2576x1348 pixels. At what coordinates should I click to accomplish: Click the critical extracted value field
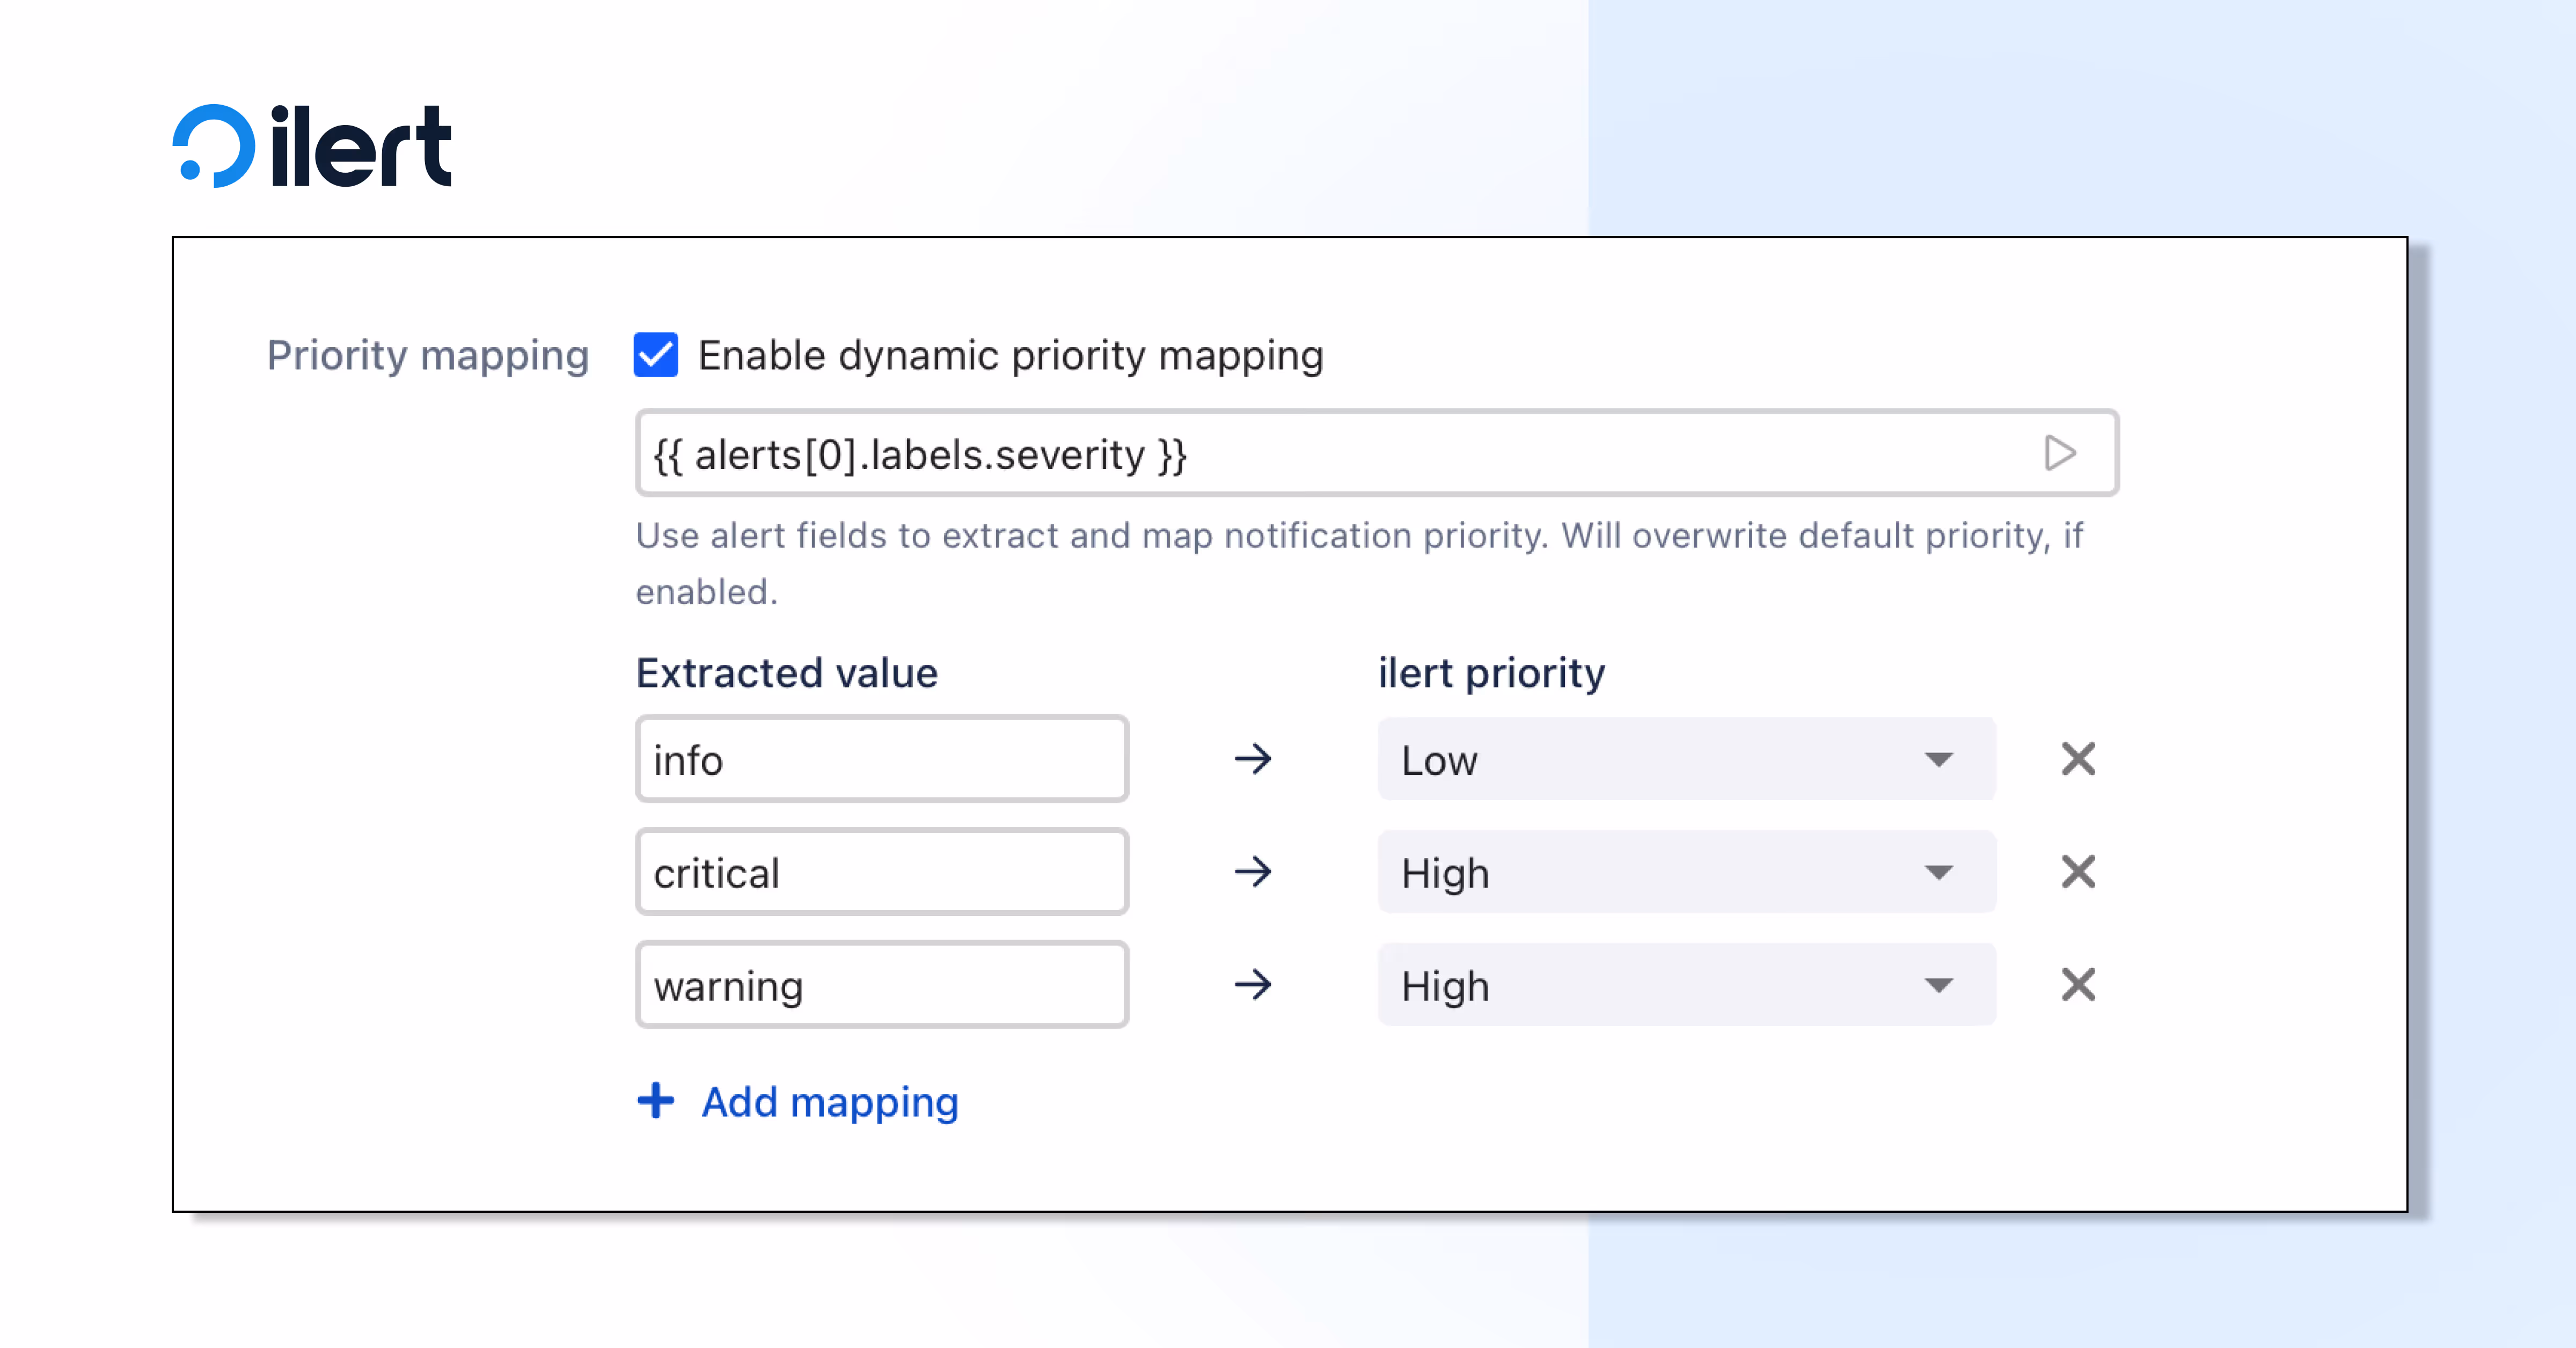point(881,872)
